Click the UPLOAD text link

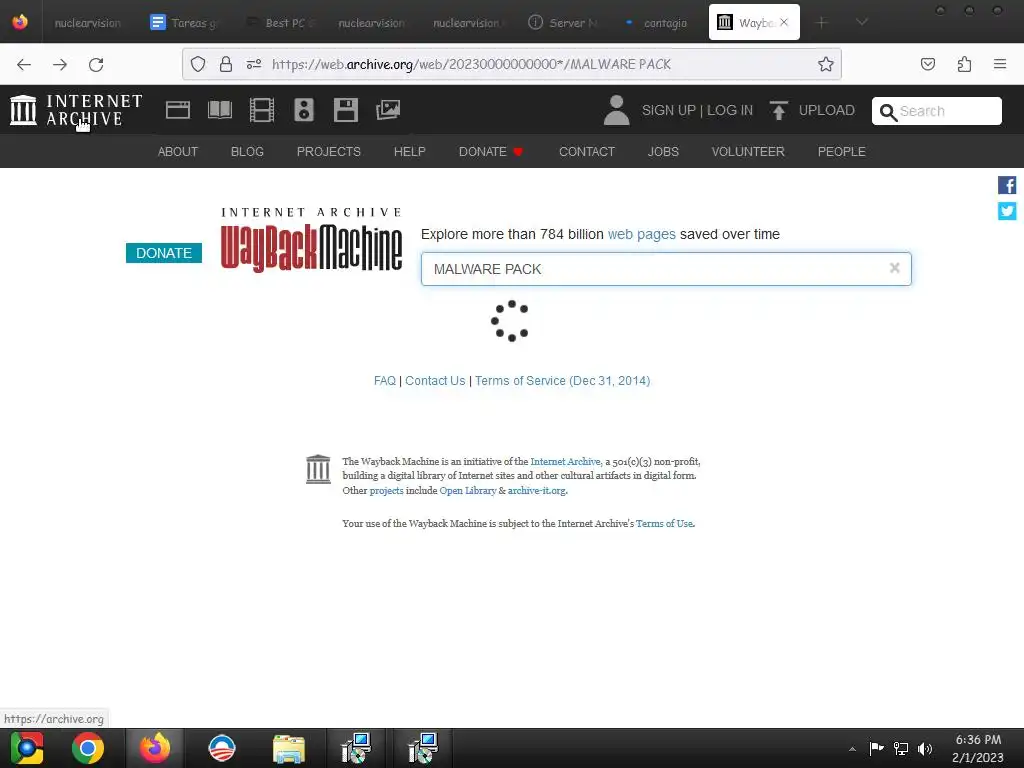tap(826, 110)
